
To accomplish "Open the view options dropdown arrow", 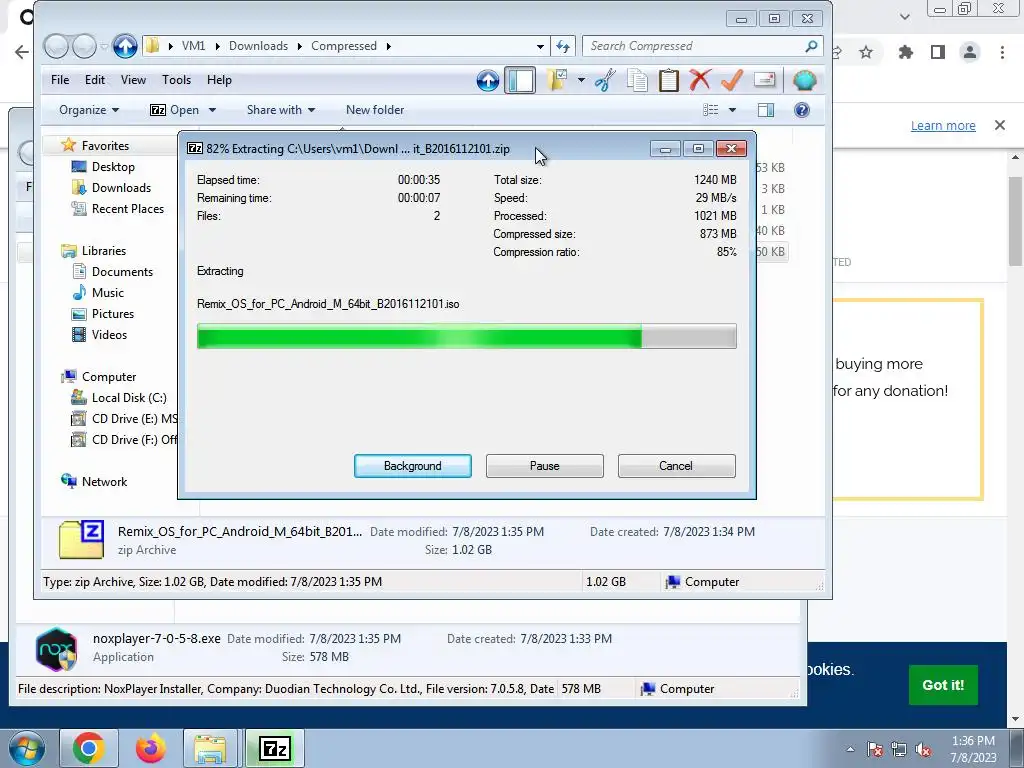I will (732, 110).
